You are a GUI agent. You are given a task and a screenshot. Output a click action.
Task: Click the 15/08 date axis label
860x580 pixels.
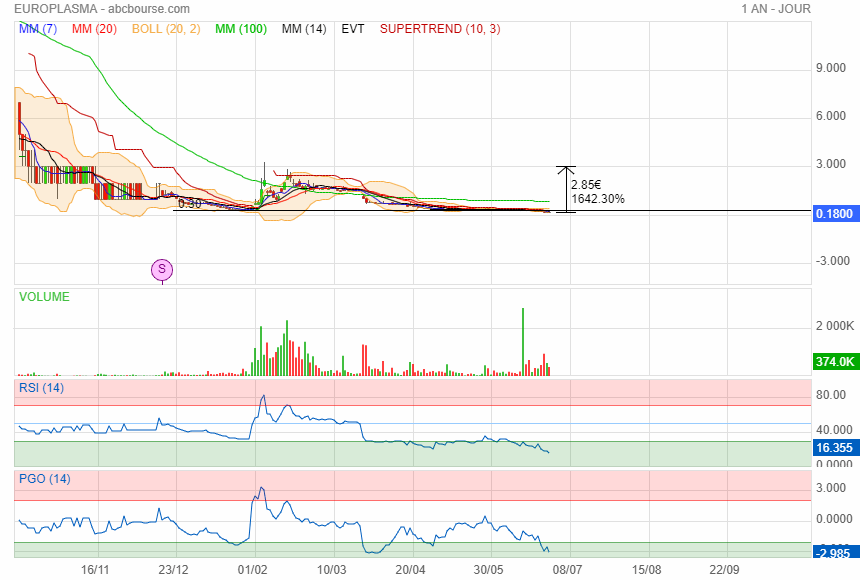click(646, 570)
